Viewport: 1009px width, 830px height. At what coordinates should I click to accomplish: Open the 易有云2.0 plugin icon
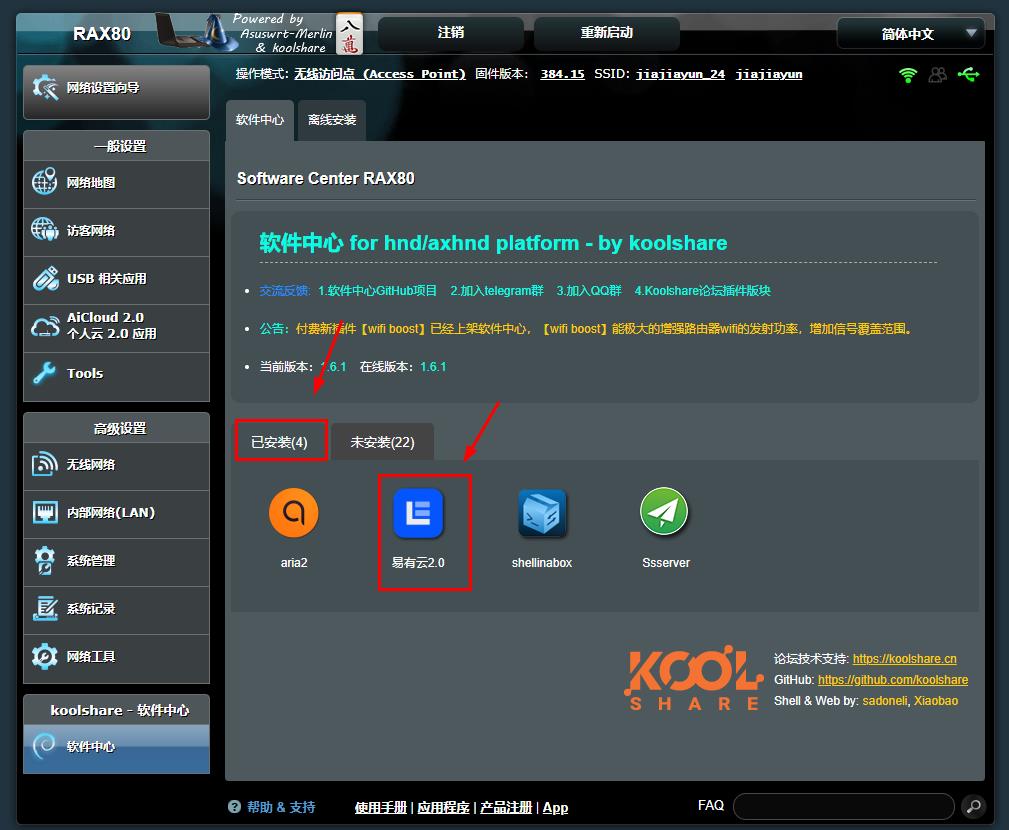point(418,512)
